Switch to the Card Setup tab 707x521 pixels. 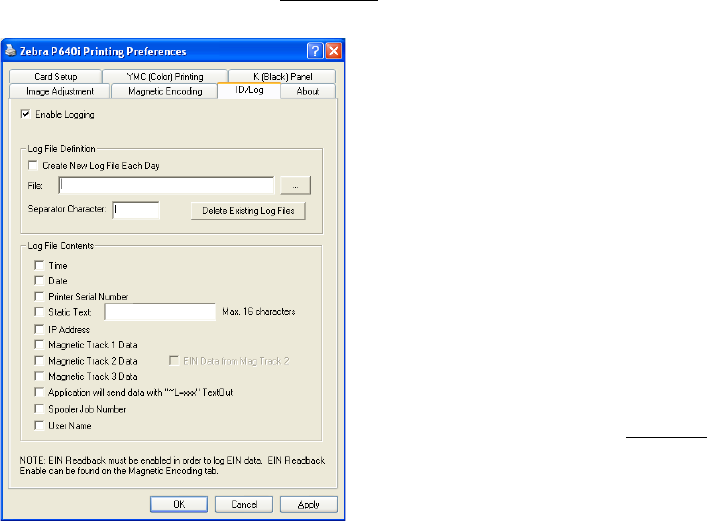point(55,76)
